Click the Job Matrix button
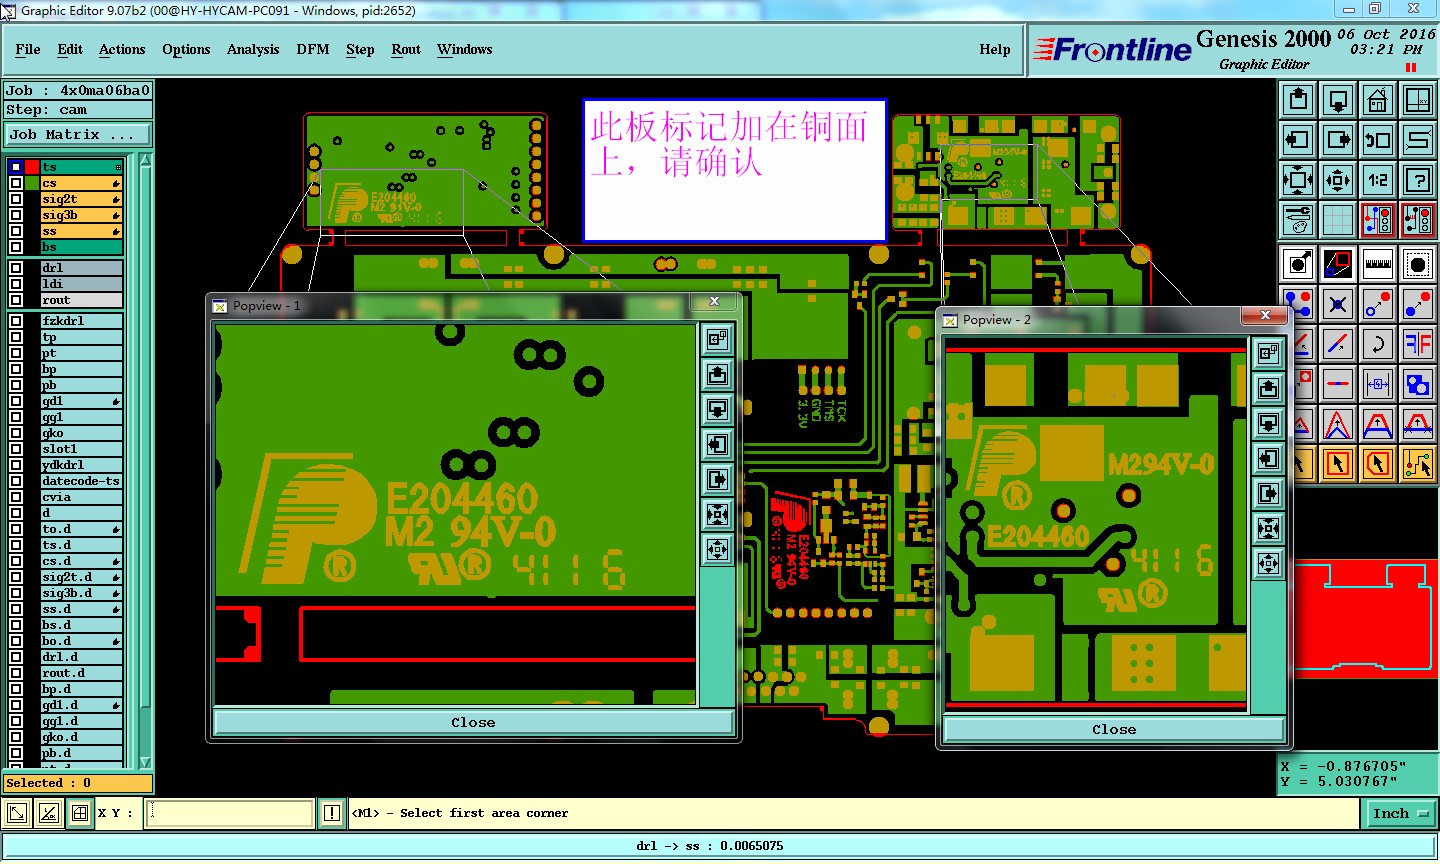The height and width of the screenshot is (864, 1440). [x=78, y=134]
